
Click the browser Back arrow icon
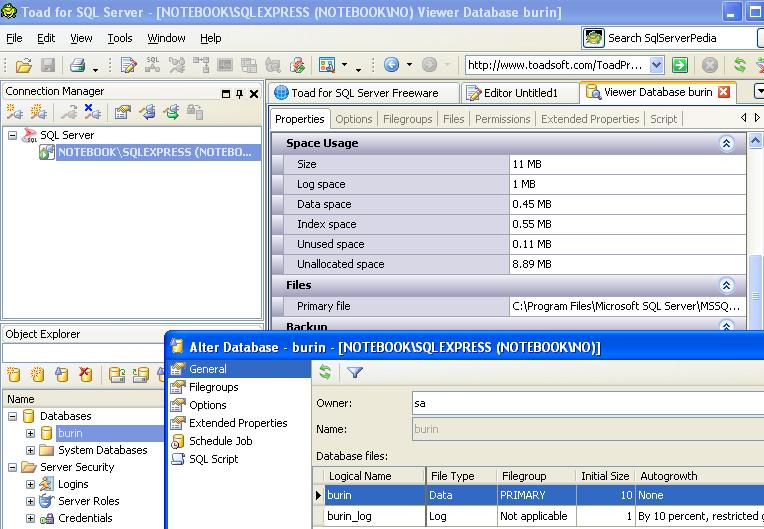pos(391,65)
